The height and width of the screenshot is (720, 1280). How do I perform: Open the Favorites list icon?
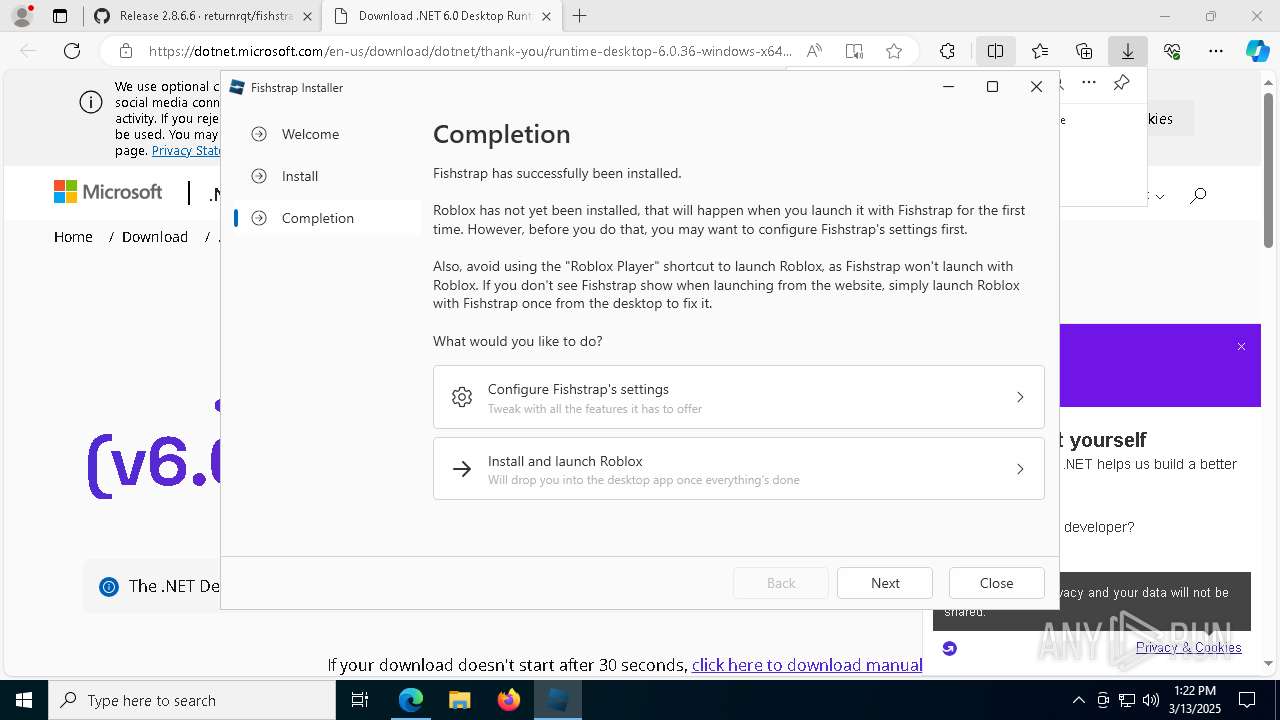[x=1040, y=51]
